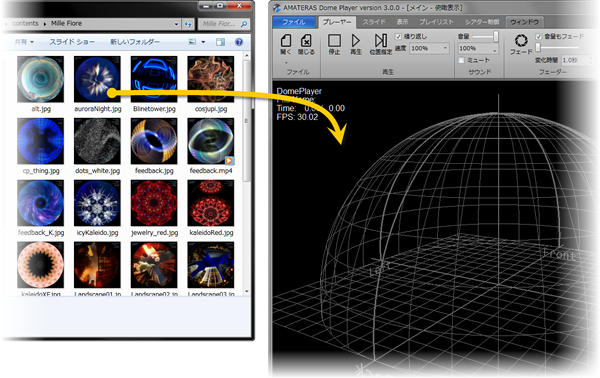Click the blue help icon in Explorer
This screenshot has width=600, height=378.
[x=239, y=42]
